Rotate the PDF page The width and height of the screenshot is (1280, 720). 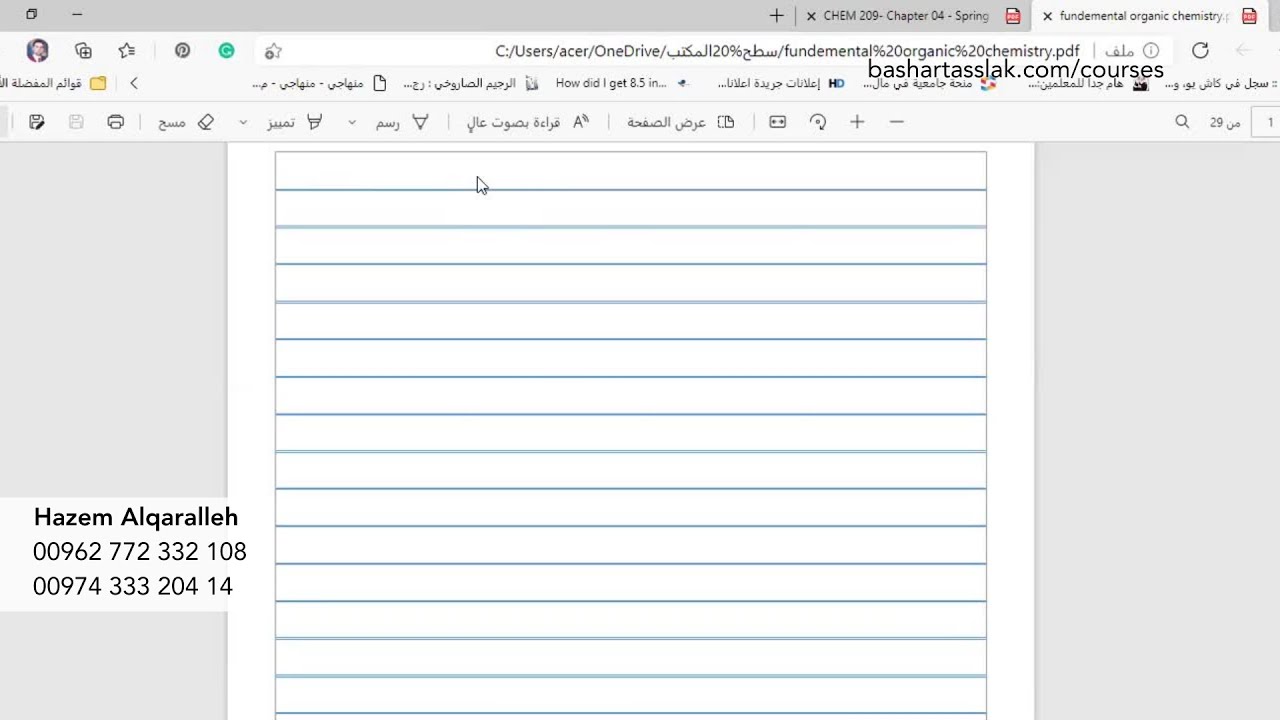[x=818, y=122]
